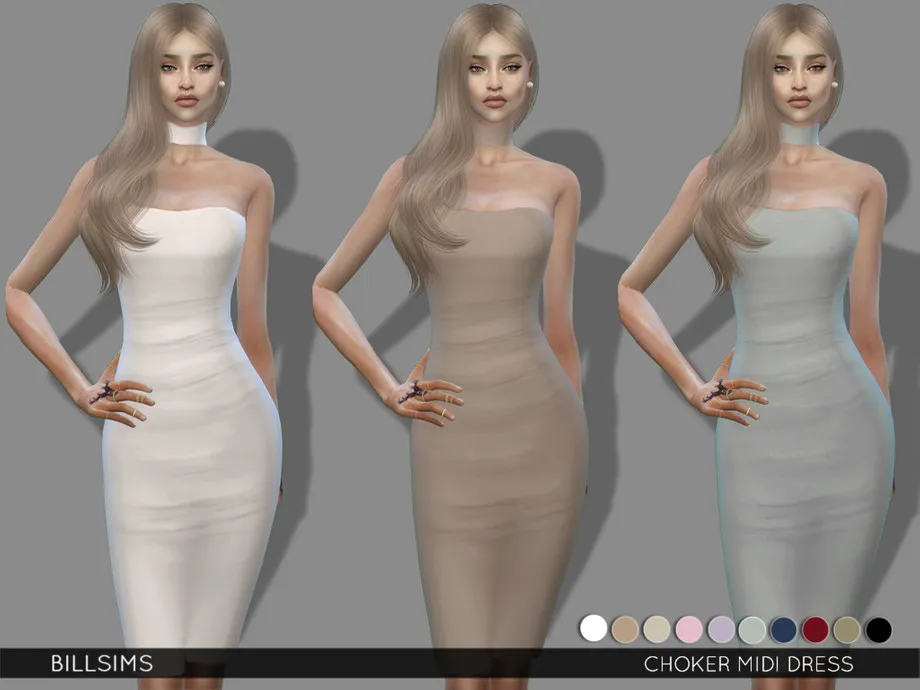Click the choker on the left model

pyautogui.click(x=188, y=135)
